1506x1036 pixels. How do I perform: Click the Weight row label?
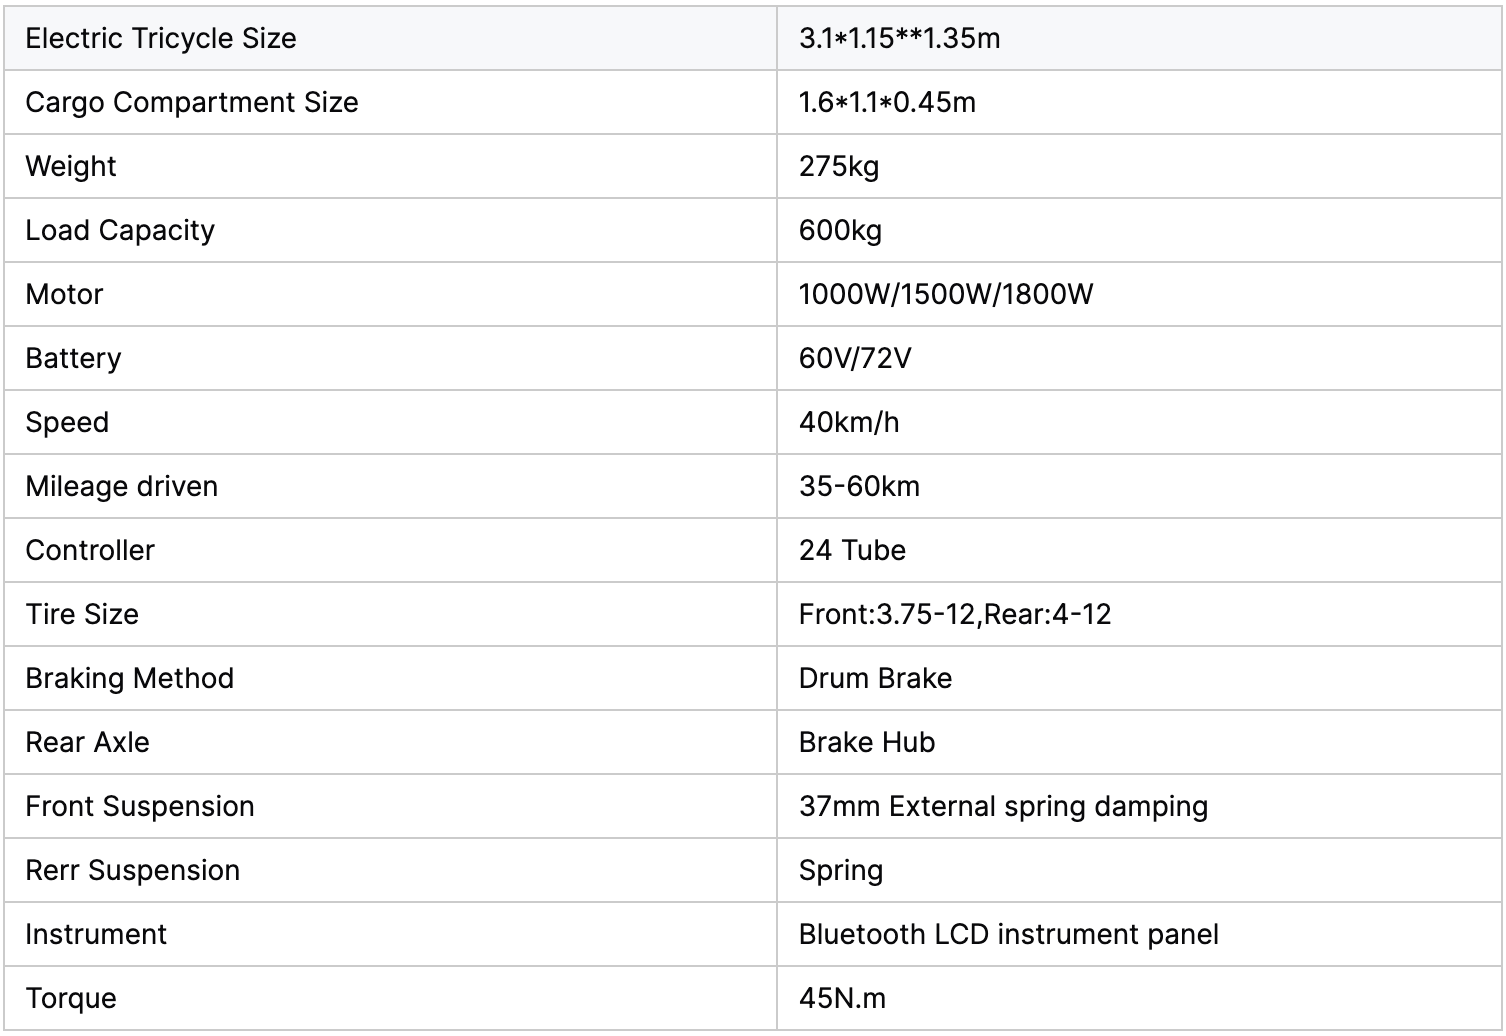coord(71,166)
